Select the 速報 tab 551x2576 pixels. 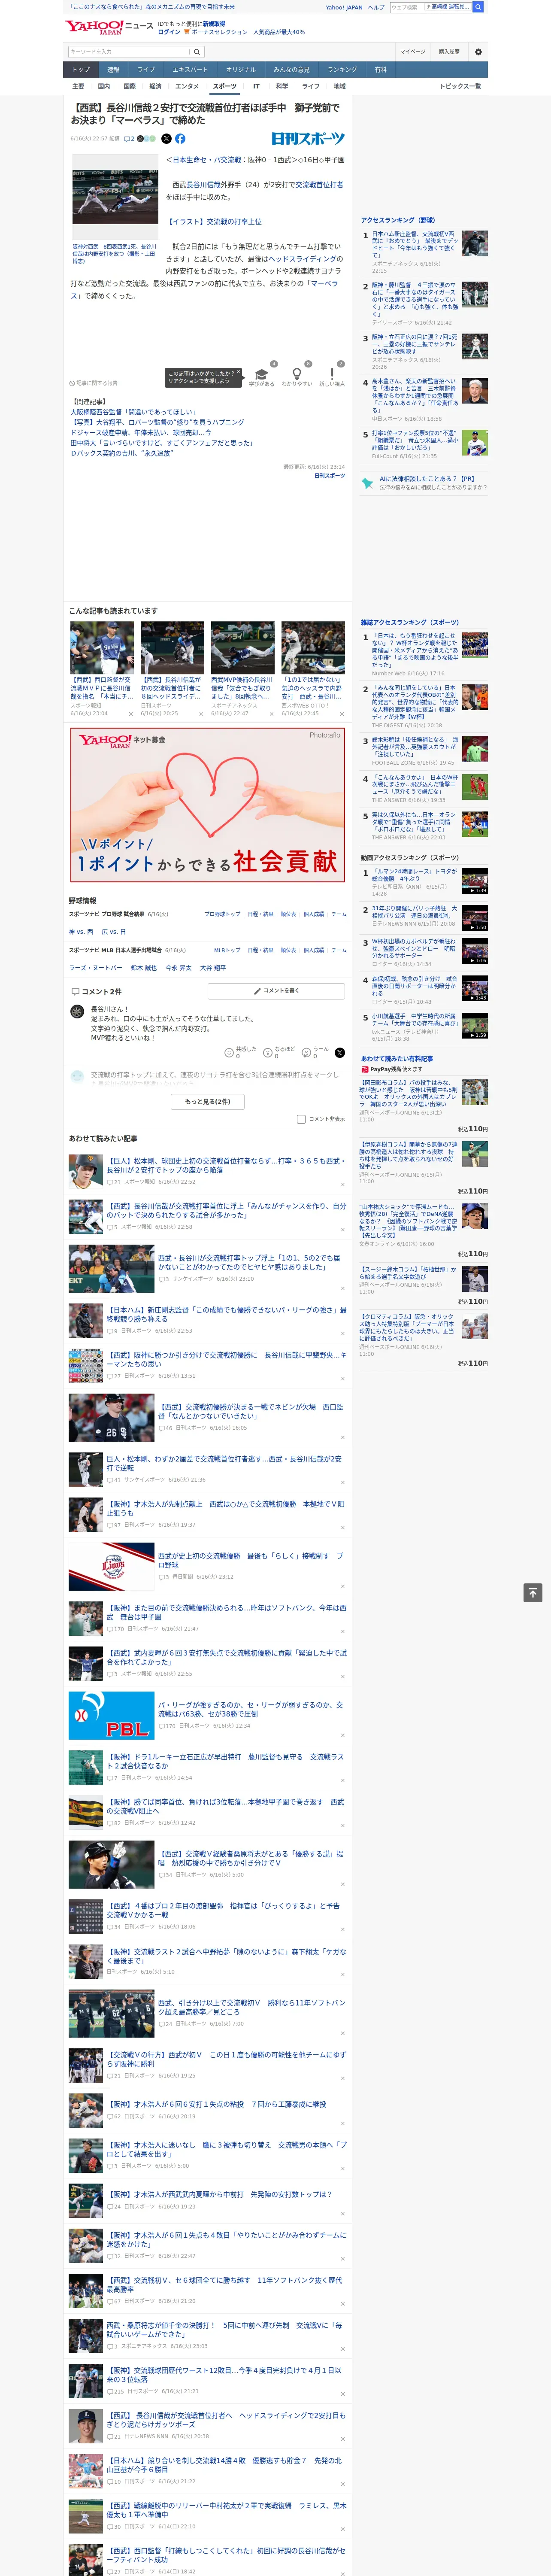point(113,69)
